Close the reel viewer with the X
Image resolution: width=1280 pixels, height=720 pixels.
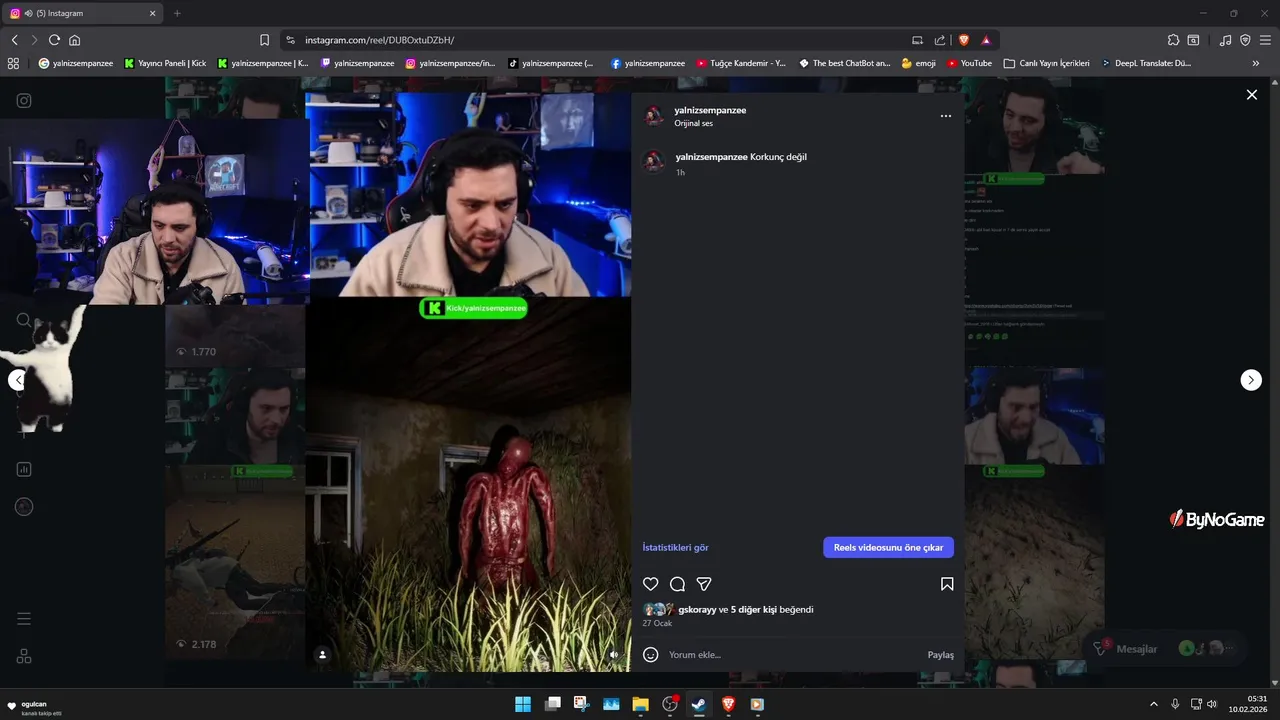point(1252,94)
